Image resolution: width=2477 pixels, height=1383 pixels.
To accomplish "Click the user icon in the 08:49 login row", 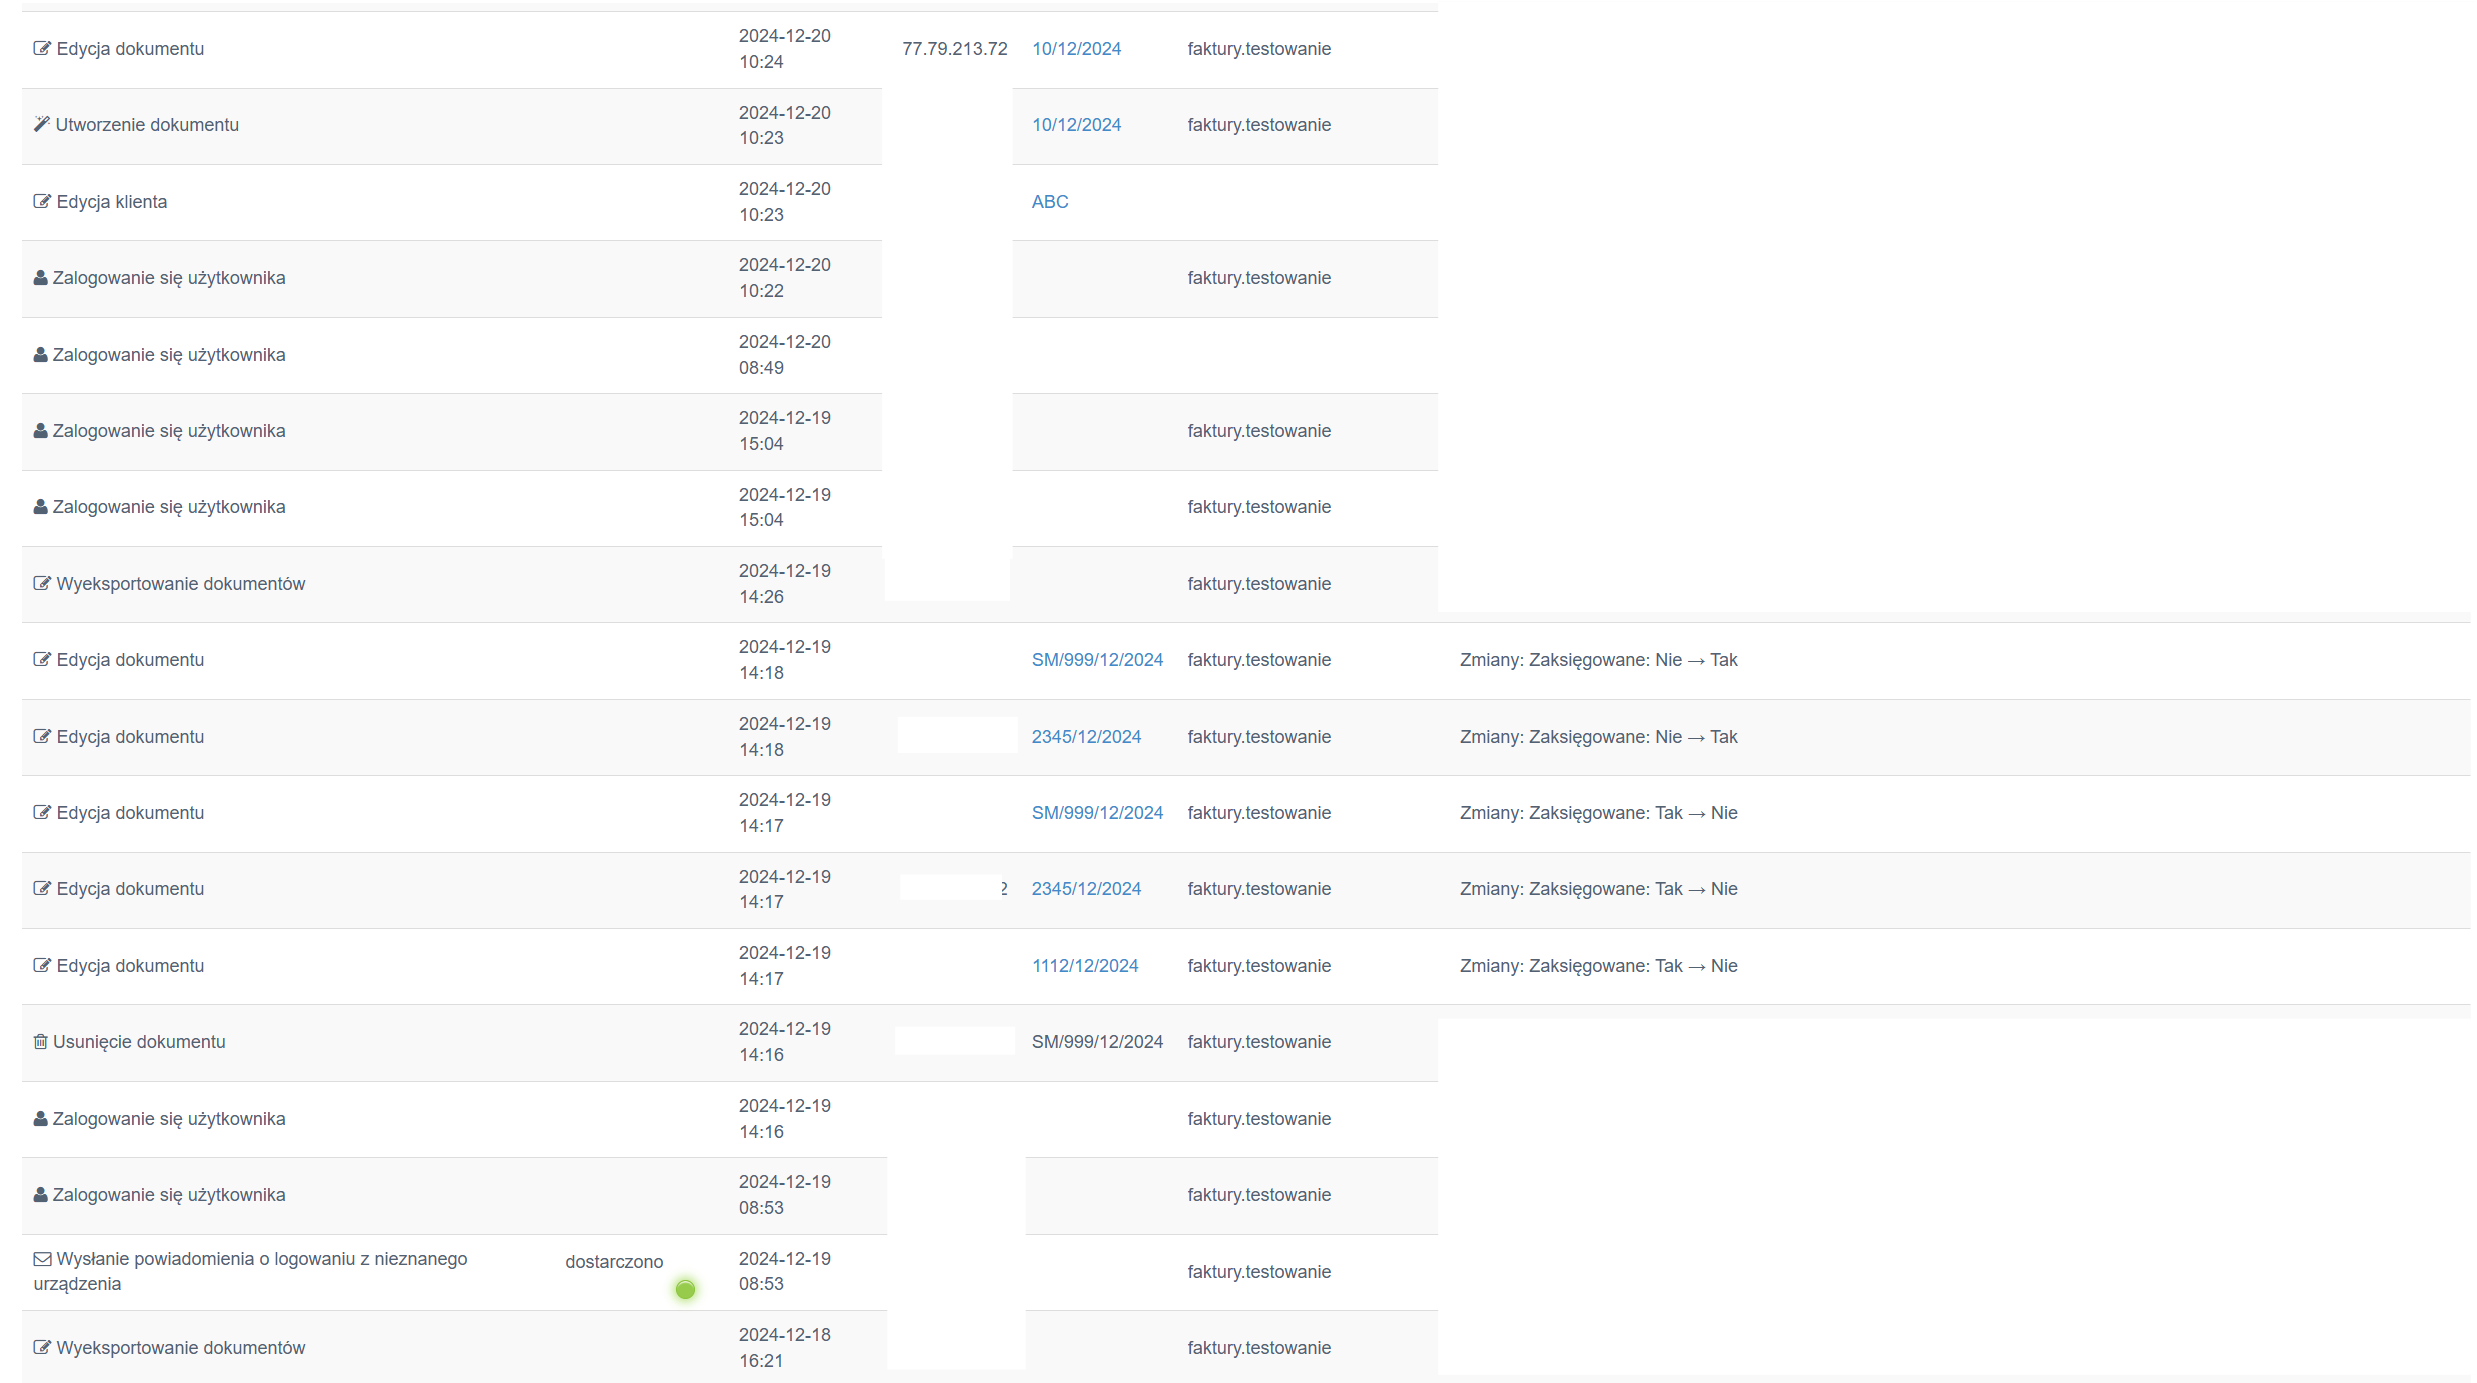I will pos(40,355).
